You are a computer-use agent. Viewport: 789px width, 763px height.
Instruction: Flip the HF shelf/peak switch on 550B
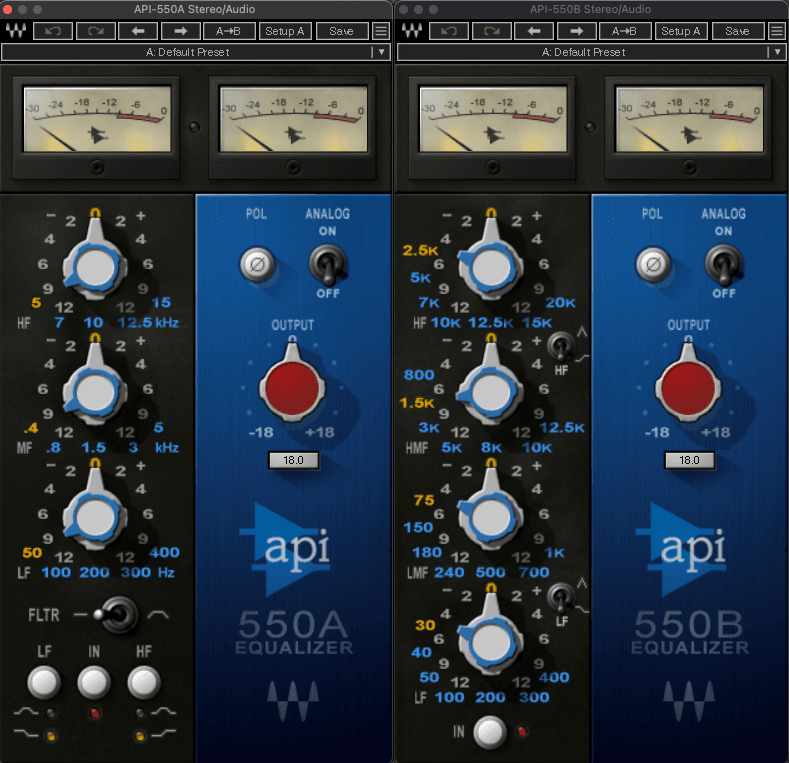click(561, 347)
